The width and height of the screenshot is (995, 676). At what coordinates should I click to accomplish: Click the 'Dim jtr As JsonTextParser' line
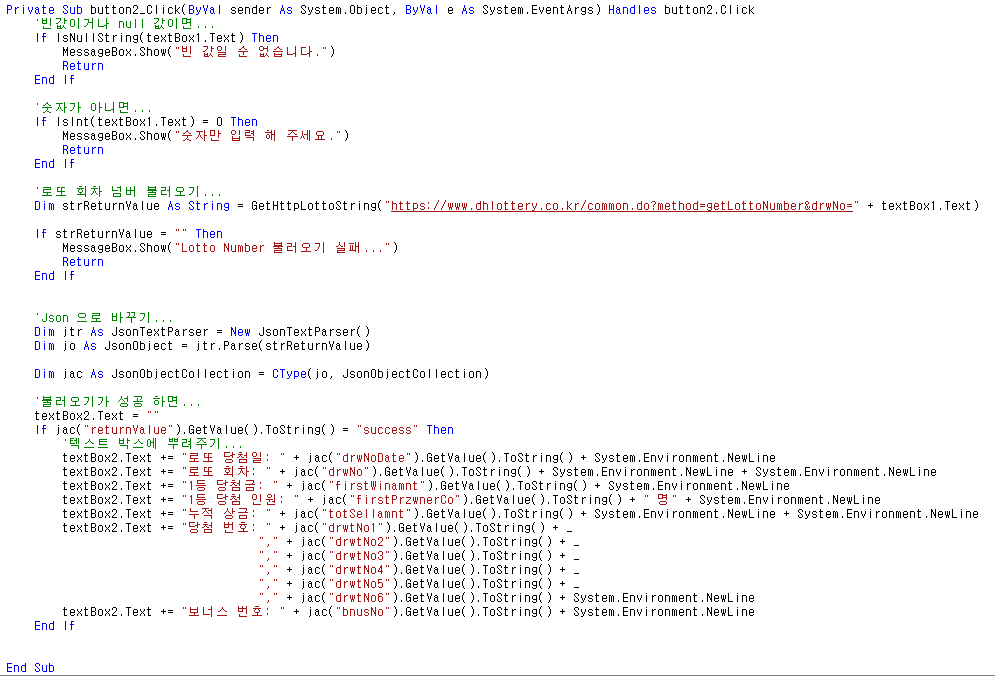tap(202, 331)
